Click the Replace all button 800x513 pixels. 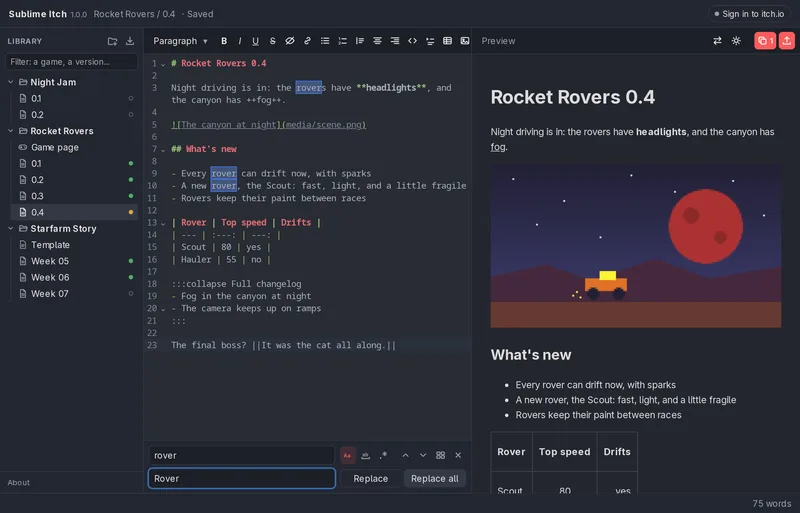(x=435, y=479)
